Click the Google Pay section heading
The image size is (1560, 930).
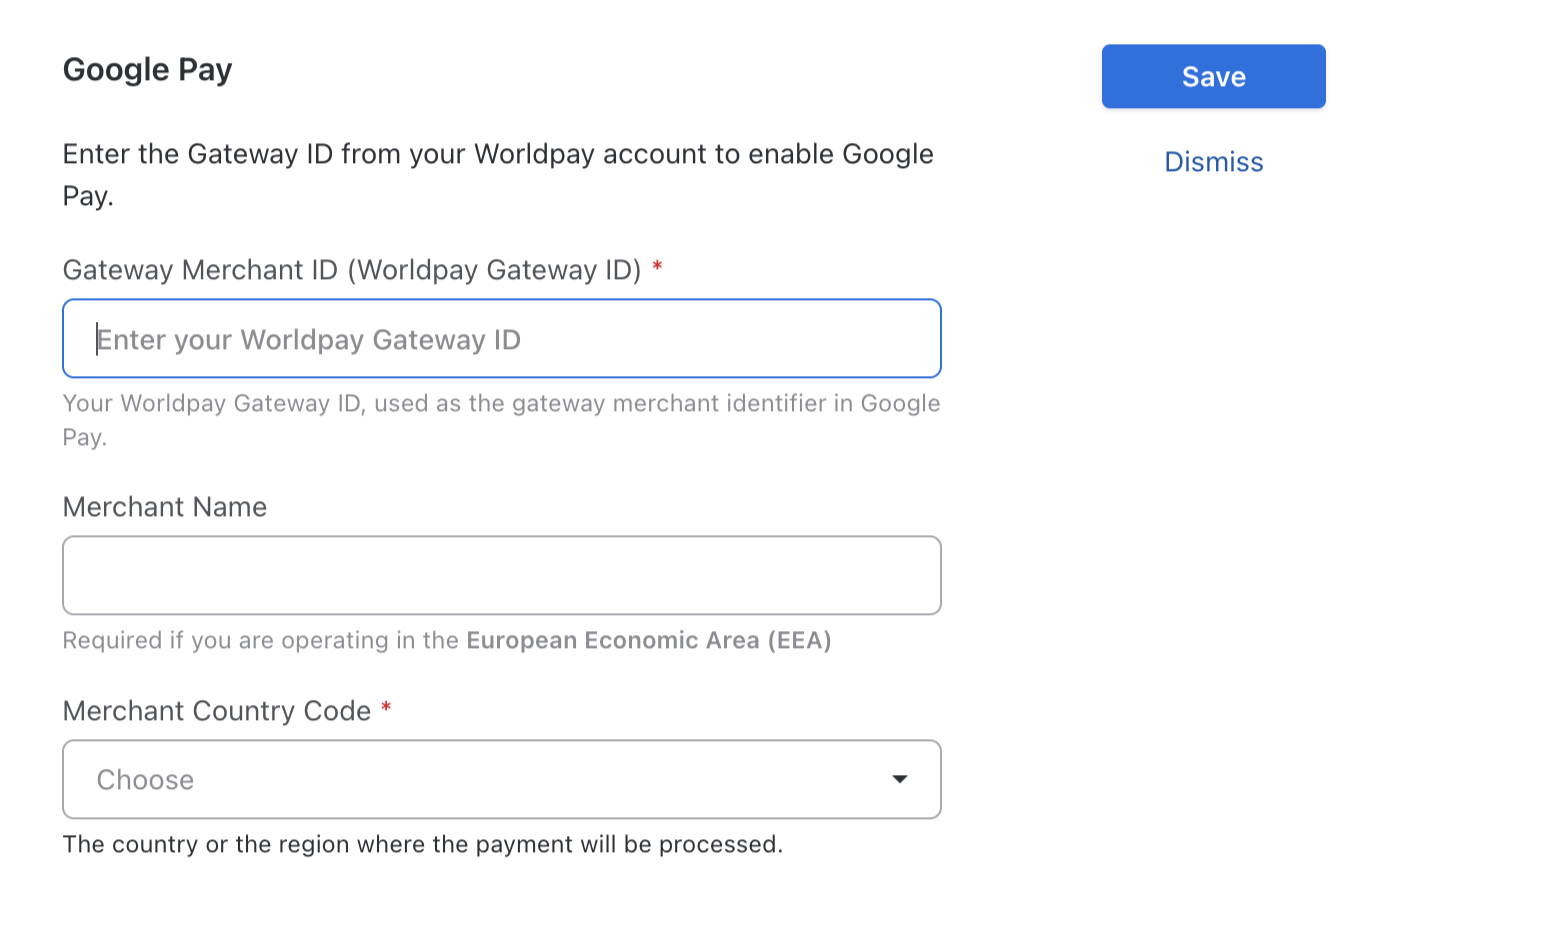(x=147, y=70)
